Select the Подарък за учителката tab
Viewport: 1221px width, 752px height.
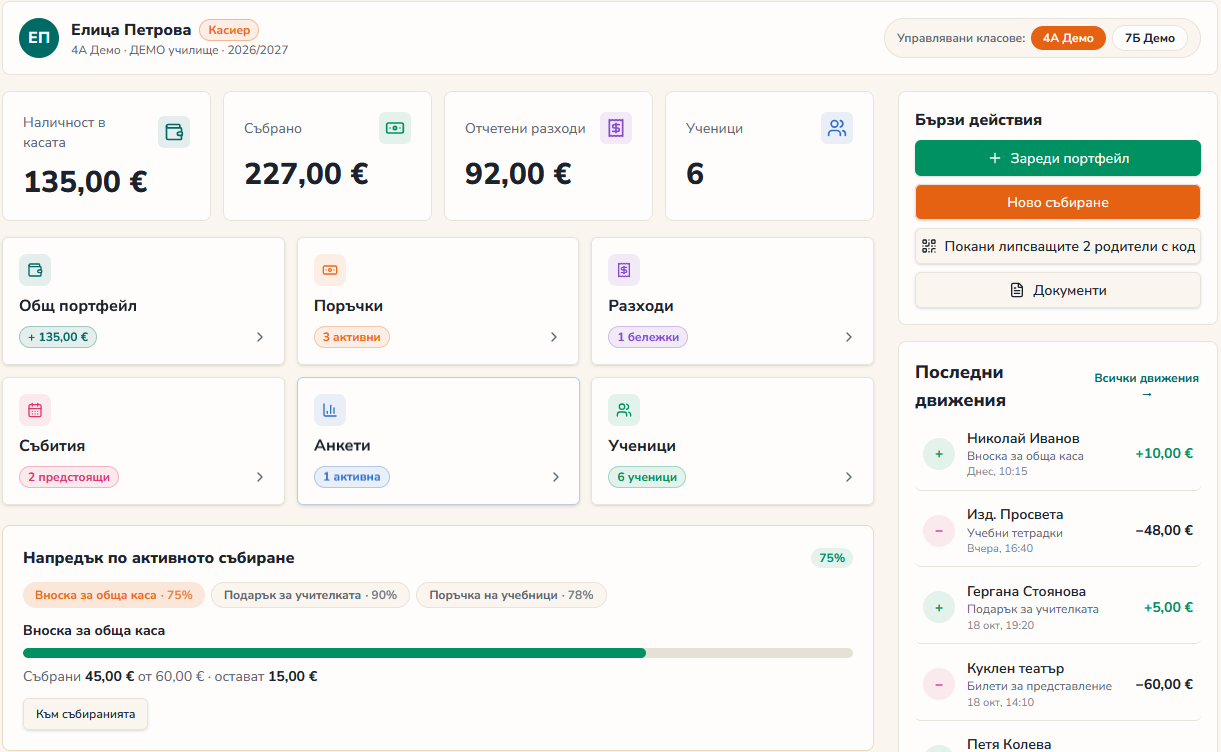pyautogui.click(x=310, y=595)
